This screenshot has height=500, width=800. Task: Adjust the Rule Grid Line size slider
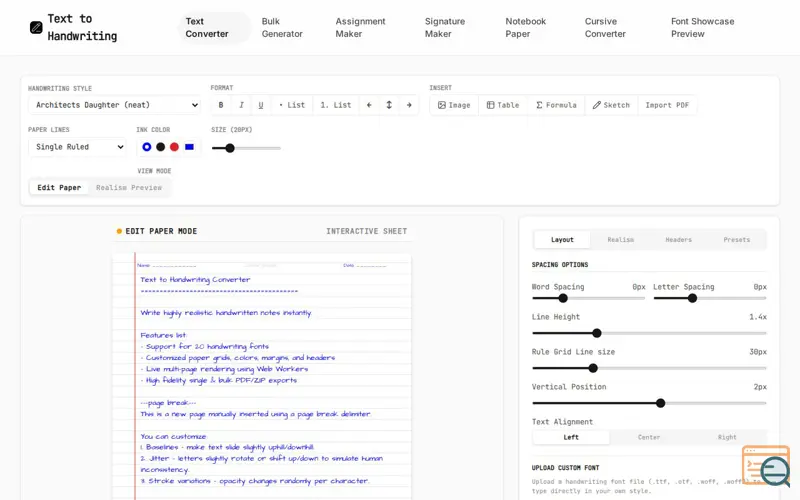click(649, 368)
